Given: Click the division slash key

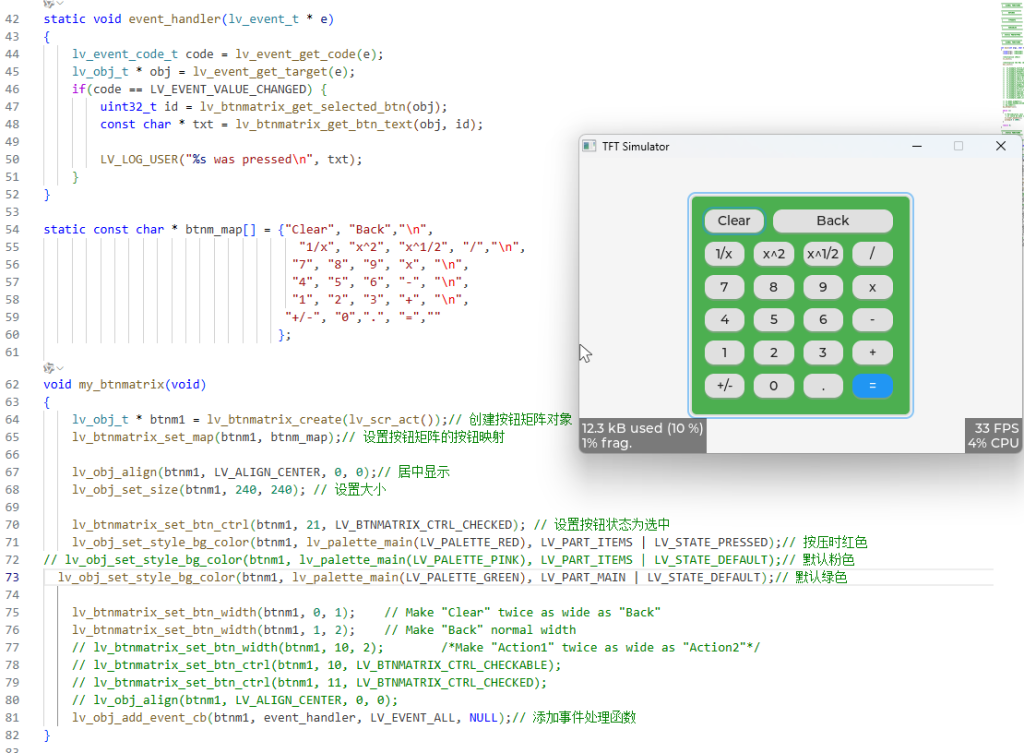Looking at the screenshot, I should pyautogui.click(x=871, y=254).
